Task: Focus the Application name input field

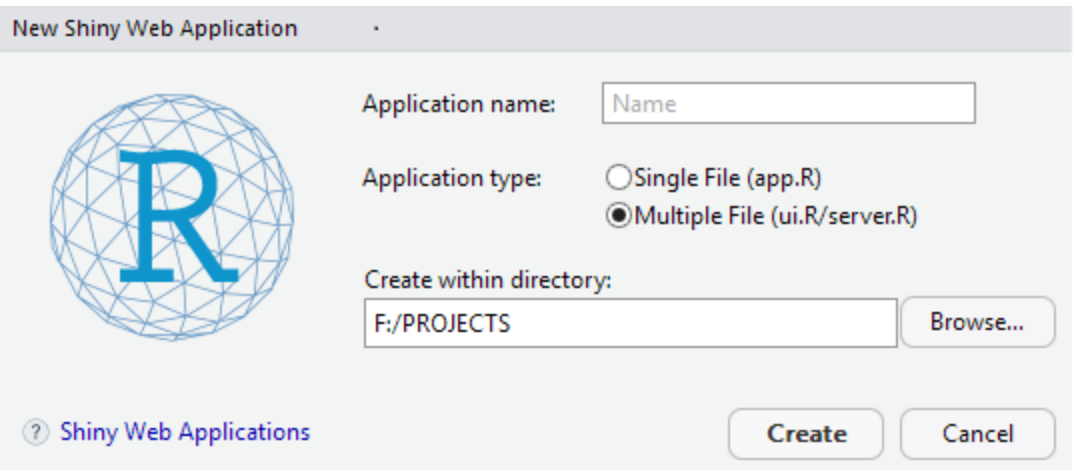Action: click(x=788, y=103)
